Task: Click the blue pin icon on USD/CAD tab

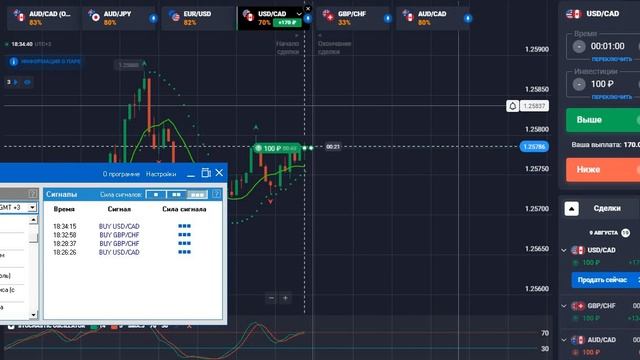Action: [308, 18]
